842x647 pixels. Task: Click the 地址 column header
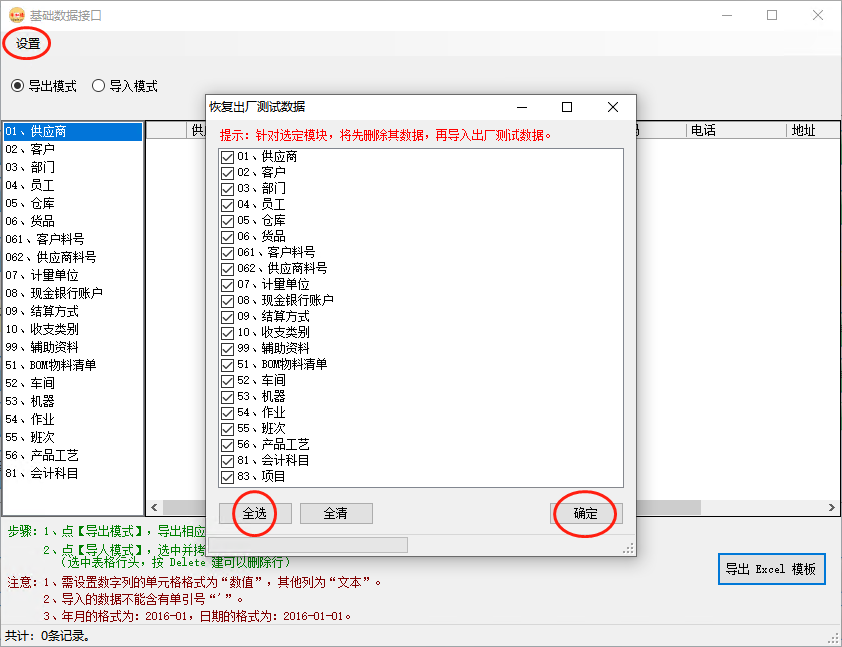coord(803,130)
